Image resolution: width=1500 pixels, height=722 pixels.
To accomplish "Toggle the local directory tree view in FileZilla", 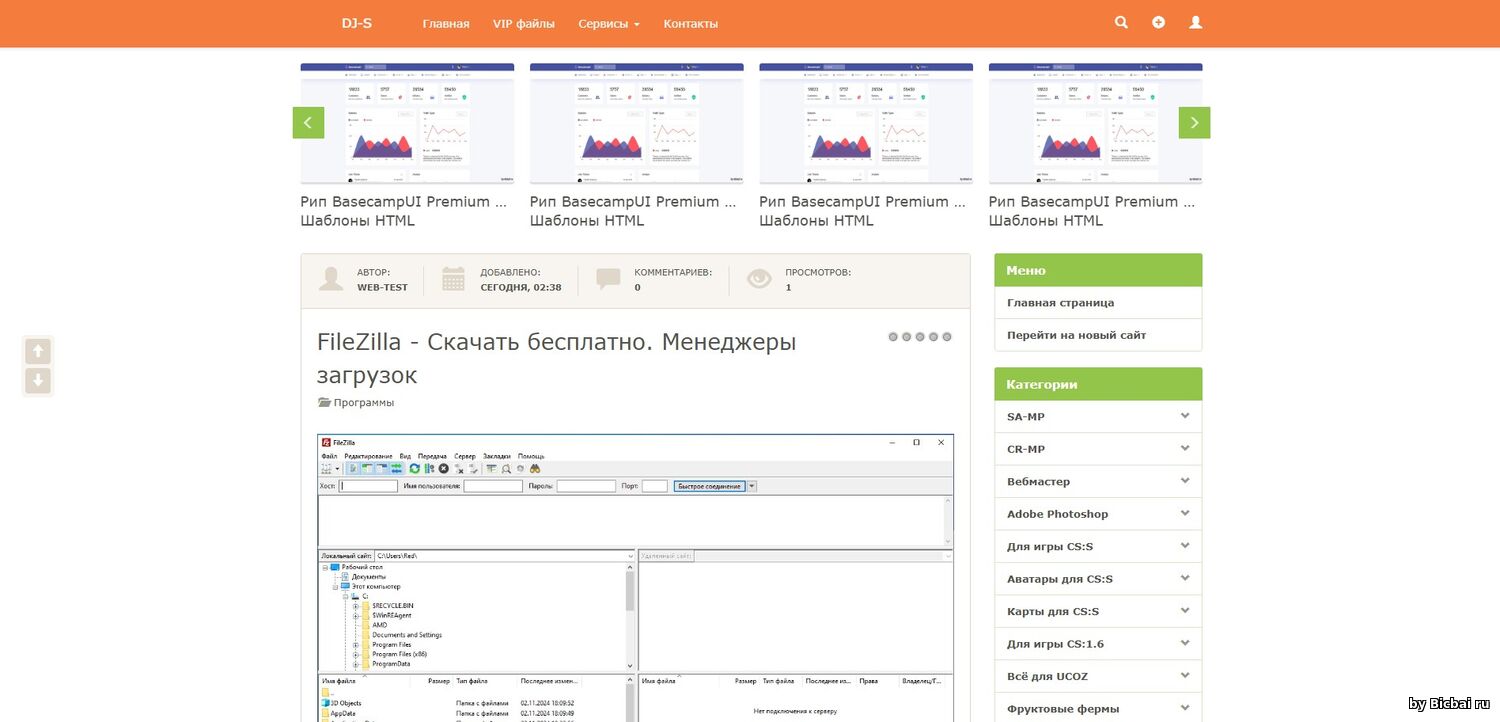I will pos(367,468).
